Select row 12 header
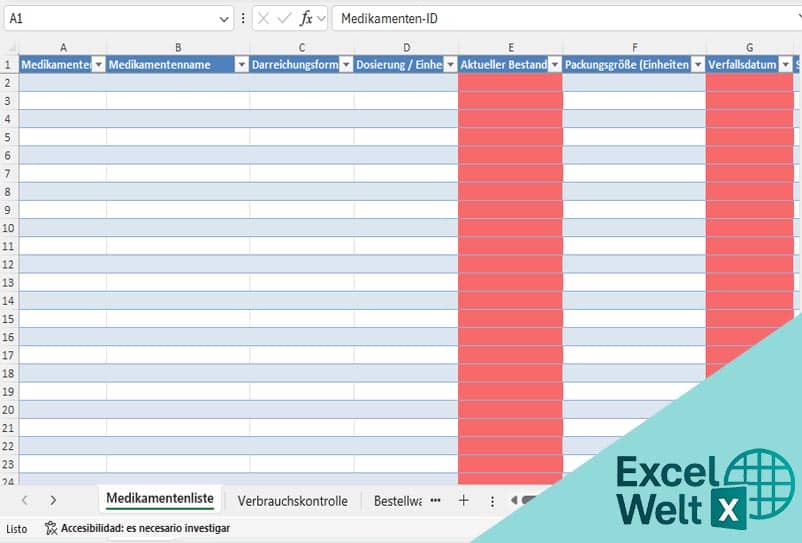This screenshot has height=543, width=802. click(x=9, y=264)
